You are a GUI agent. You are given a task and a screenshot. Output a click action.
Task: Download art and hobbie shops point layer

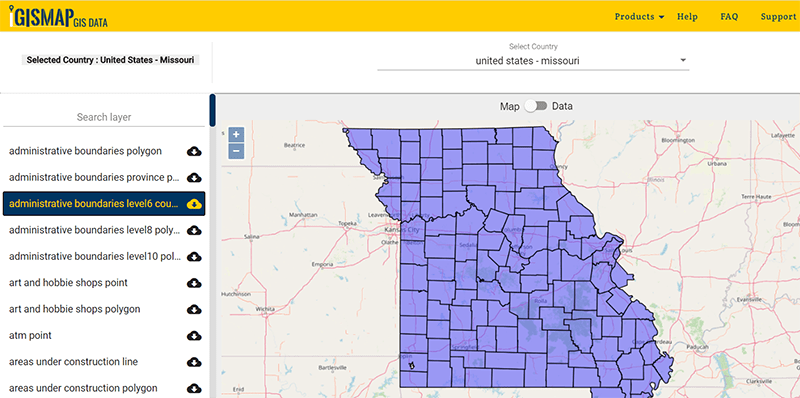point(194,283)
